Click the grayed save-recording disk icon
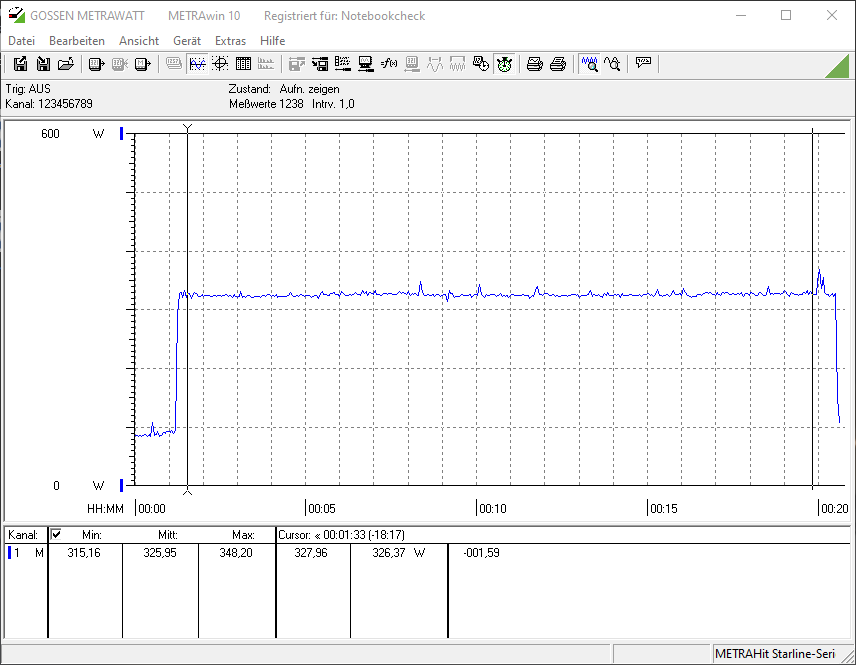856x665 pixels. (x=296, y=64)
